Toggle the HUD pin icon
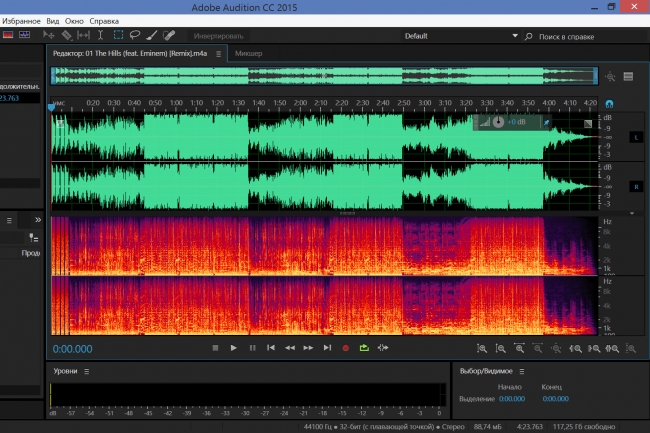650x433 pixels. [x=546, y=122]
